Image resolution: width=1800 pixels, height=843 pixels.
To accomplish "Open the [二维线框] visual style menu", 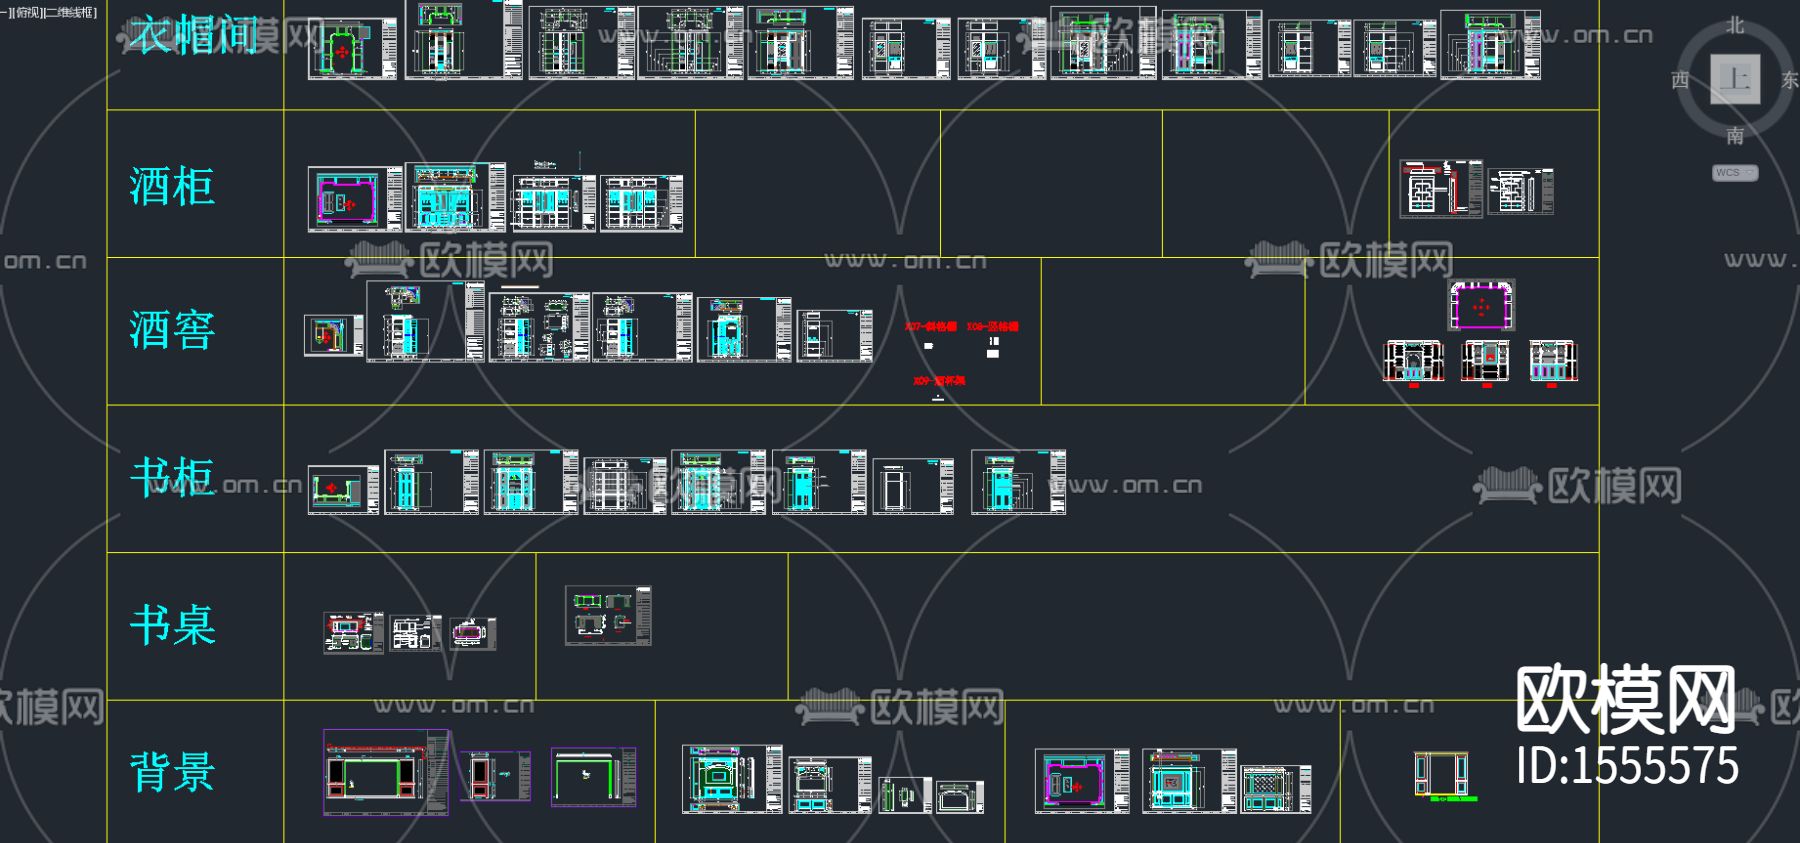I will pyautogui.click(x=70, y=13).
